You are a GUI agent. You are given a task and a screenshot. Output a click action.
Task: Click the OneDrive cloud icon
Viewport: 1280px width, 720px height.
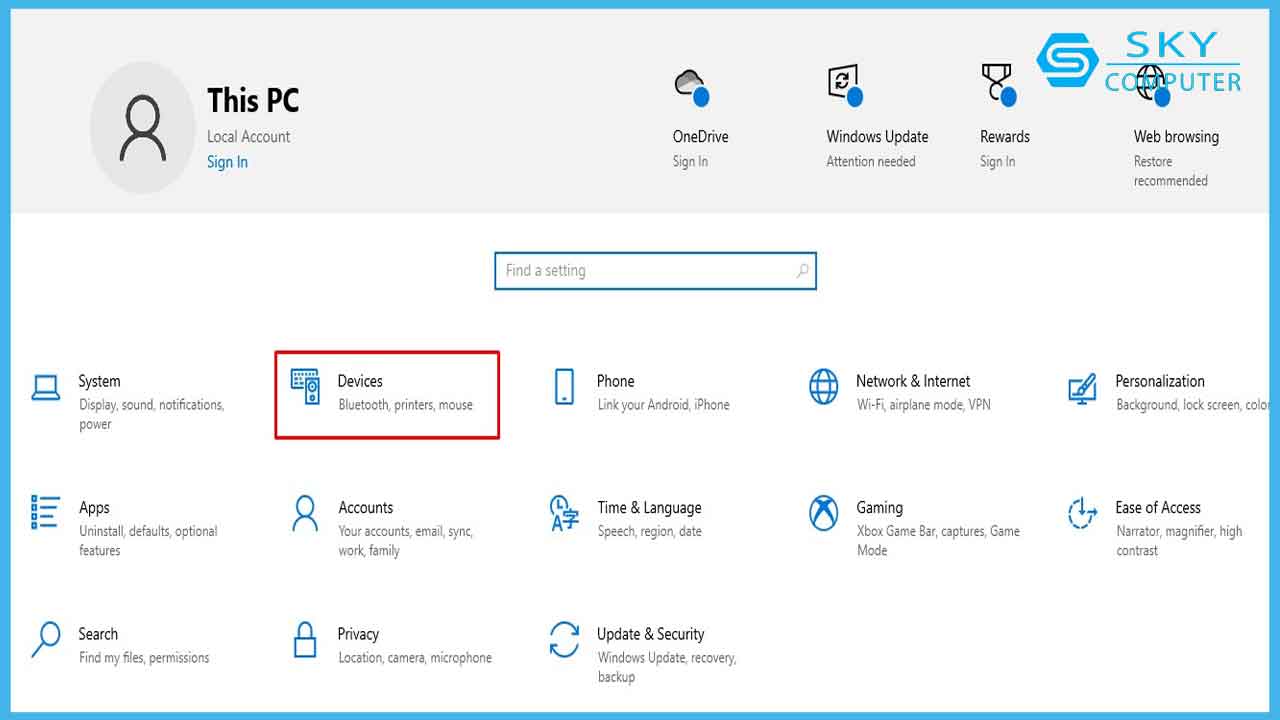click(692, 86)
